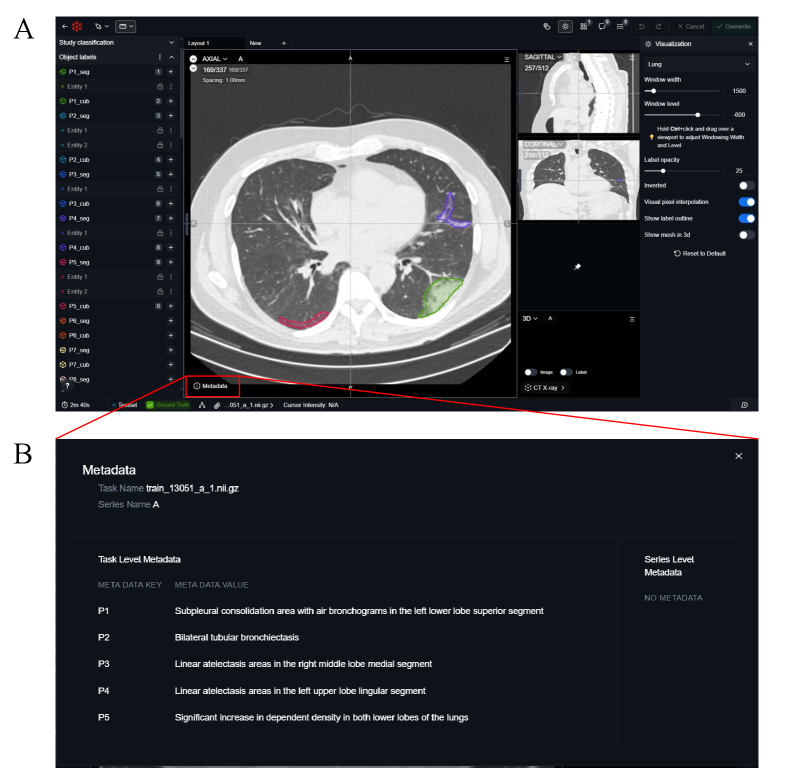Lock Entity 1 under P1_seg

click(x=160, y=86)
